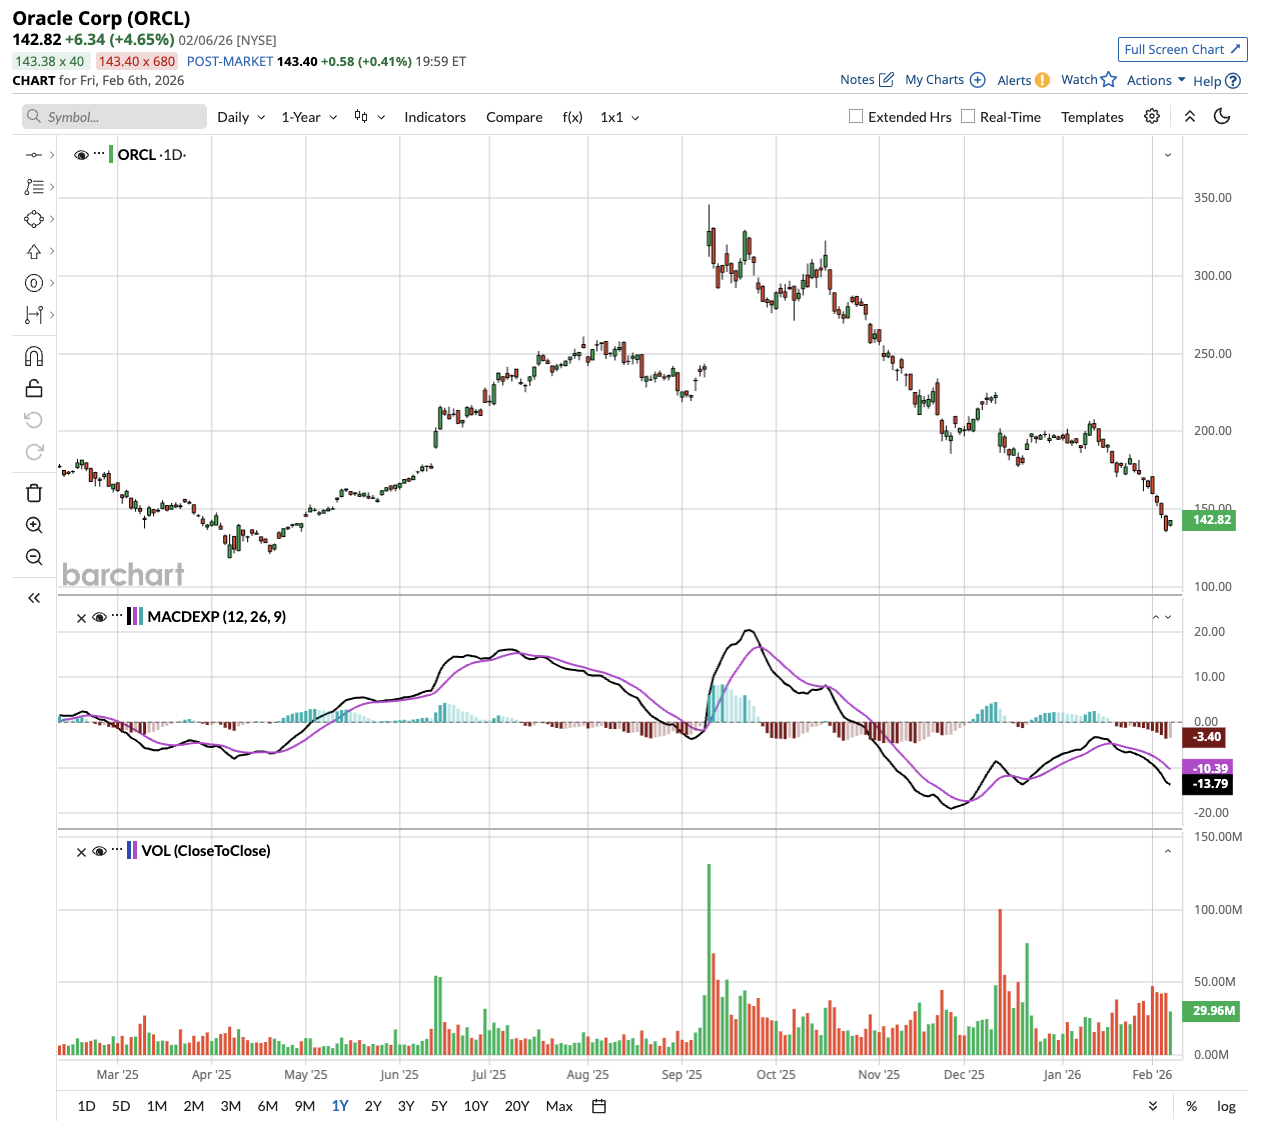Image resolution: width=1274 pixels, height=1132 pixels.
Task: Select the line drawing tool in sidebar
Action: [33, 155]
